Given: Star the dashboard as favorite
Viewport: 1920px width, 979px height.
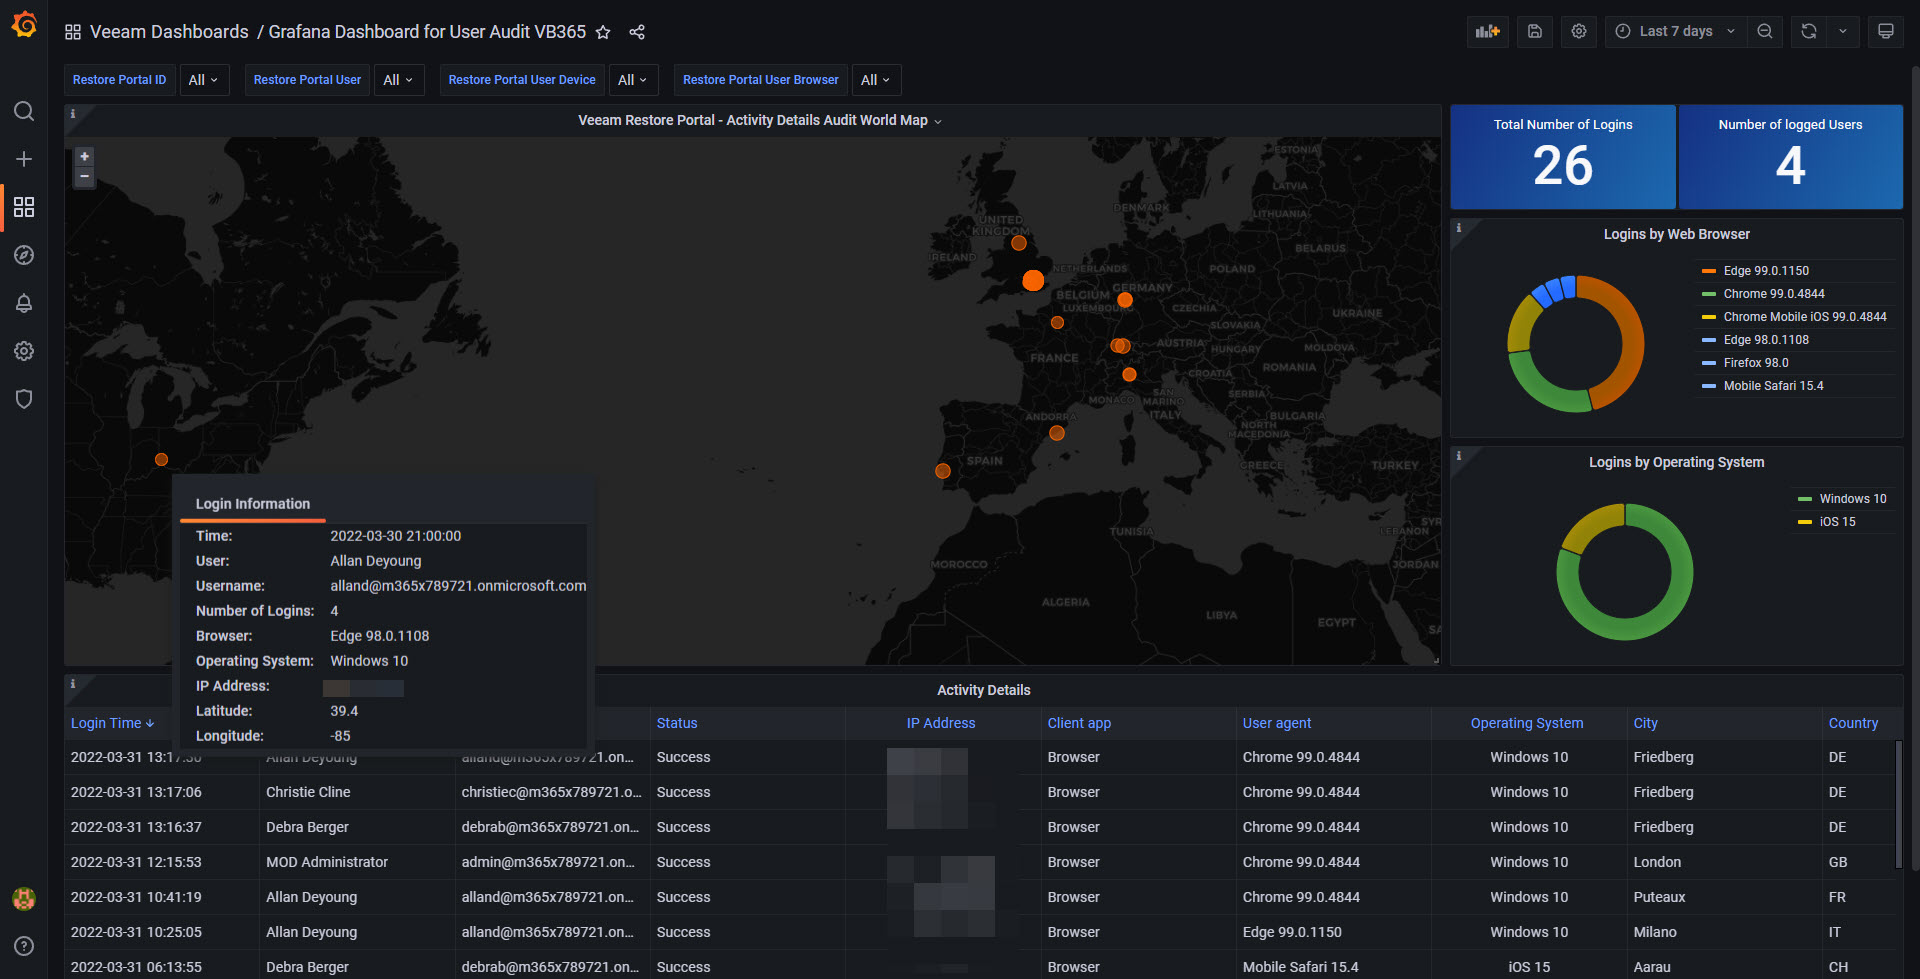Looking at the screenshot, I should tap(603, 32).
